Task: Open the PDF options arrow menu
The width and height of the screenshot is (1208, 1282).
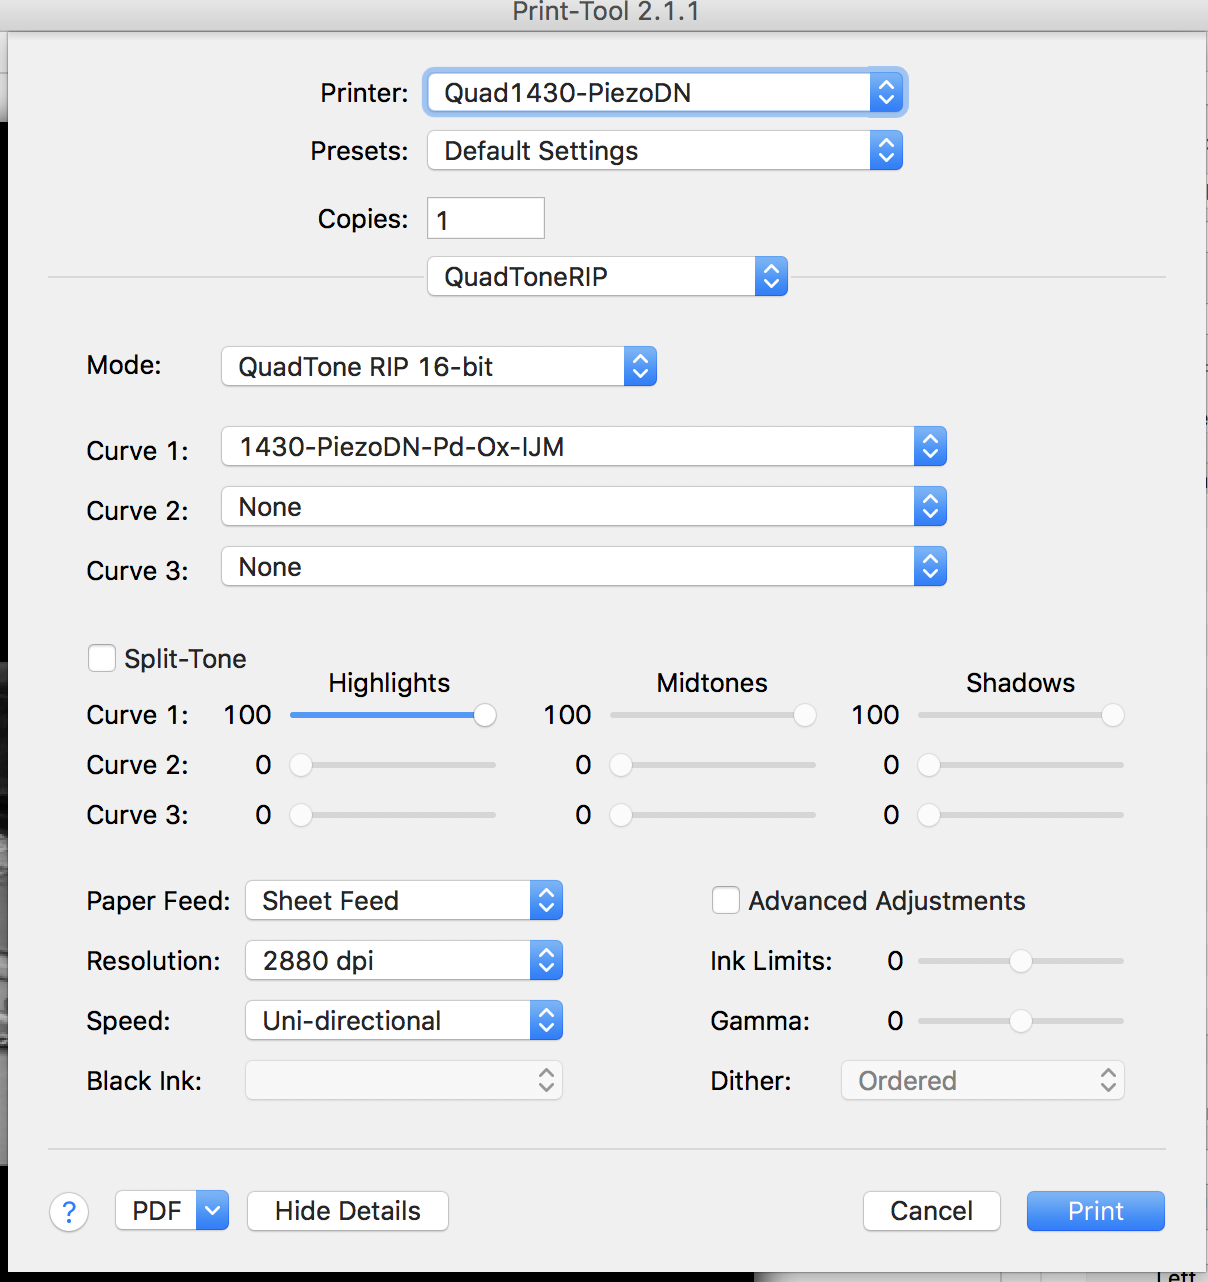Action: 212,1211
